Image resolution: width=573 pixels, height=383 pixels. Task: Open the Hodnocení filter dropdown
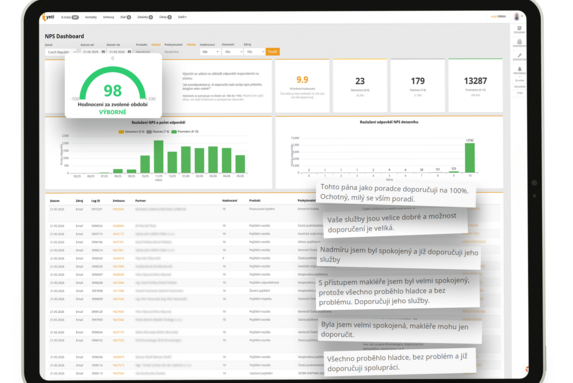(x=210, y=52)
